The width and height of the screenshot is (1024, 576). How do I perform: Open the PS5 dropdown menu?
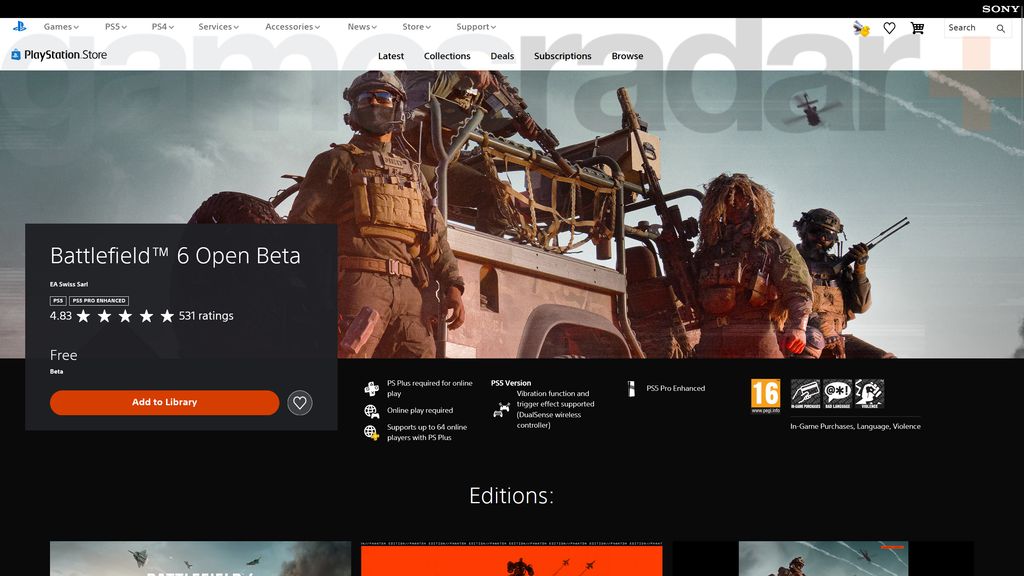click(114, 27)
